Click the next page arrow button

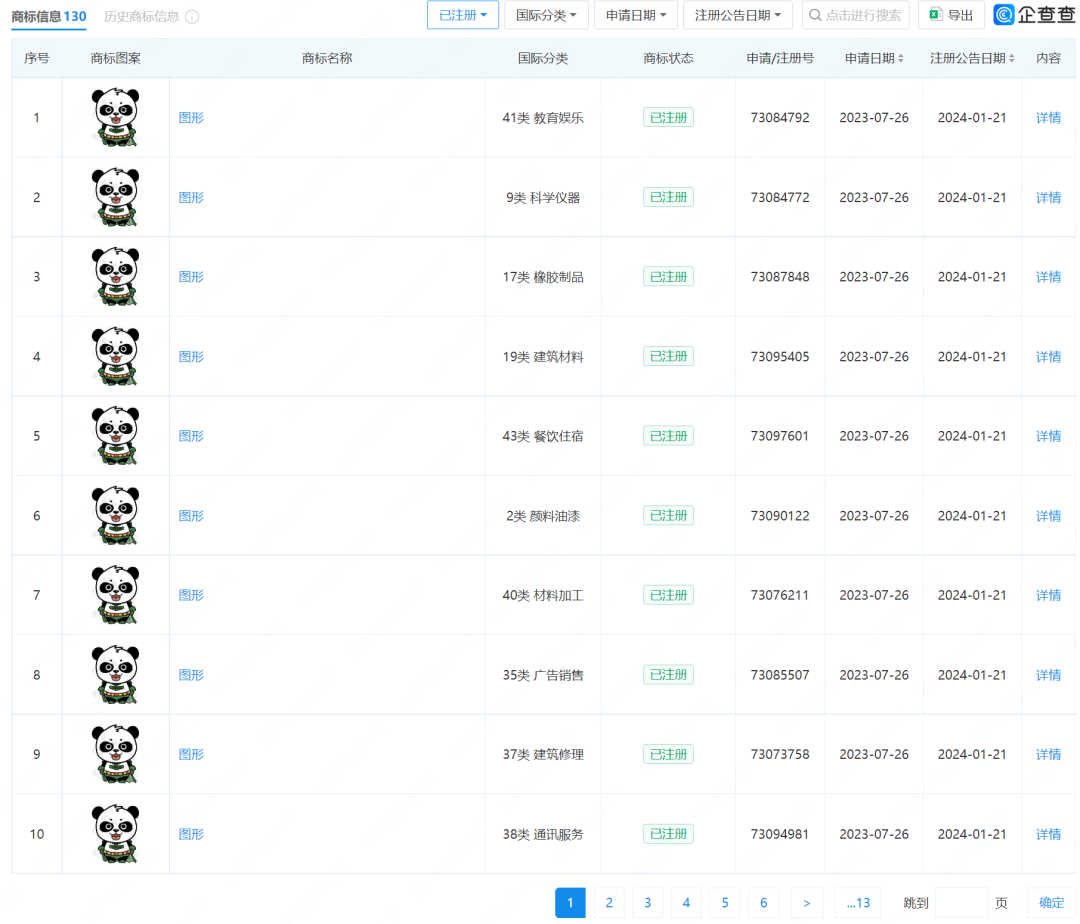point(807,903)
